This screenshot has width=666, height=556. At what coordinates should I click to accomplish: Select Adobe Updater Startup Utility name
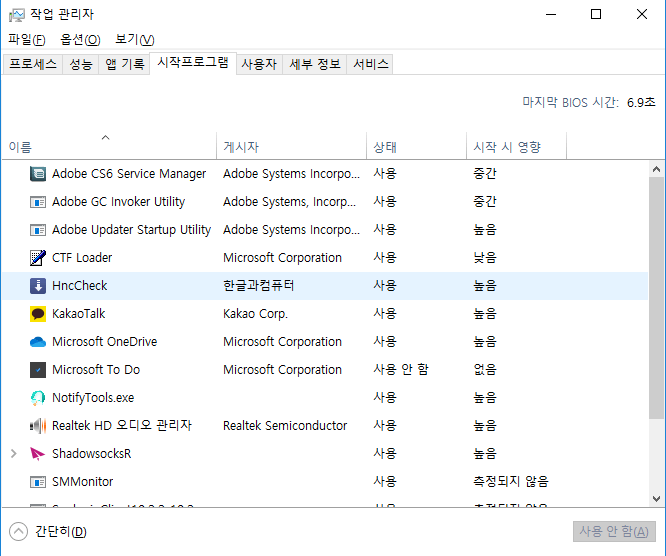131,230
